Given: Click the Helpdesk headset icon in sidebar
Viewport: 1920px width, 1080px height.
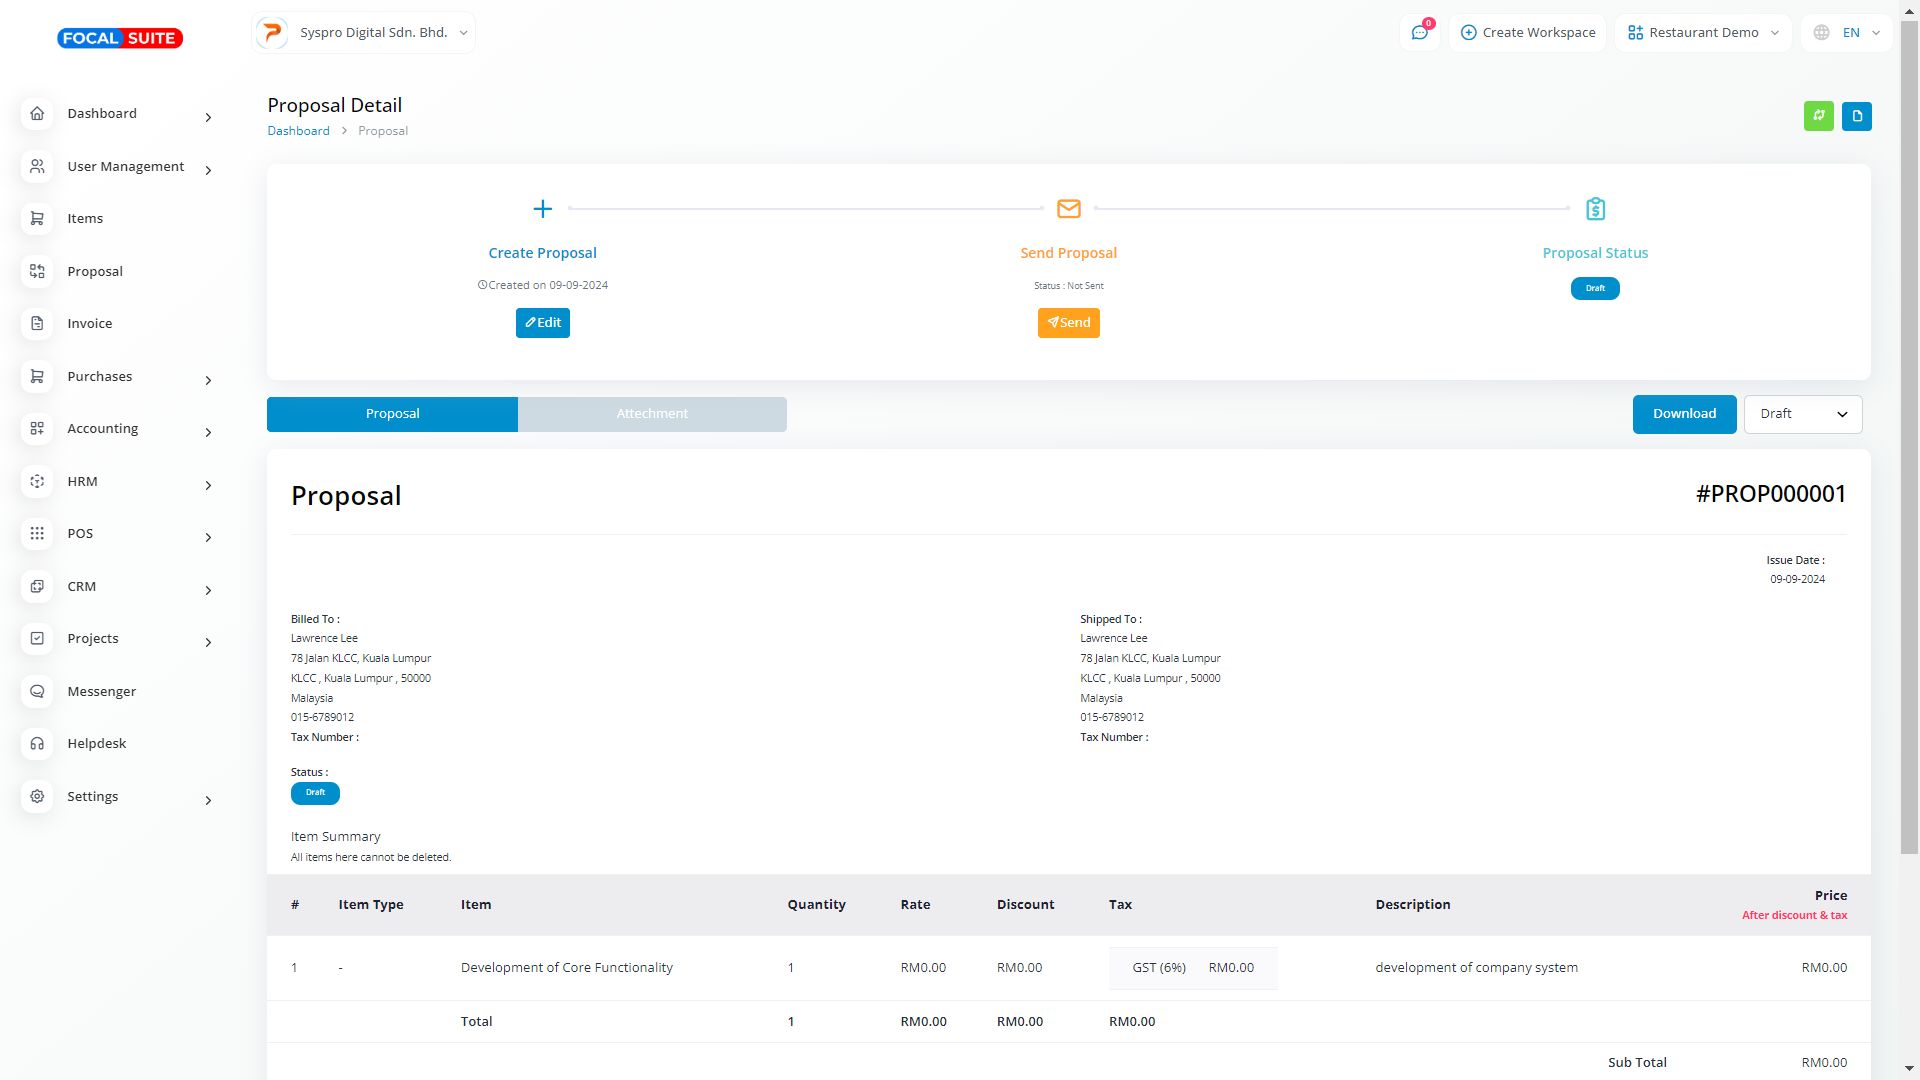Looking at the screenshot, I should click(x=37, y=744).
